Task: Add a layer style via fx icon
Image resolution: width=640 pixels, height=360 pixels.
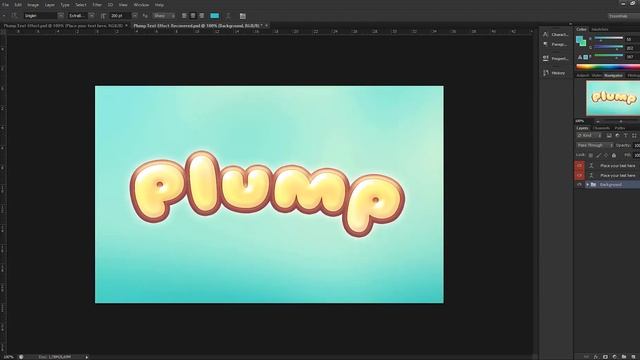Action: pyautogui.click(x=596, y=357)
